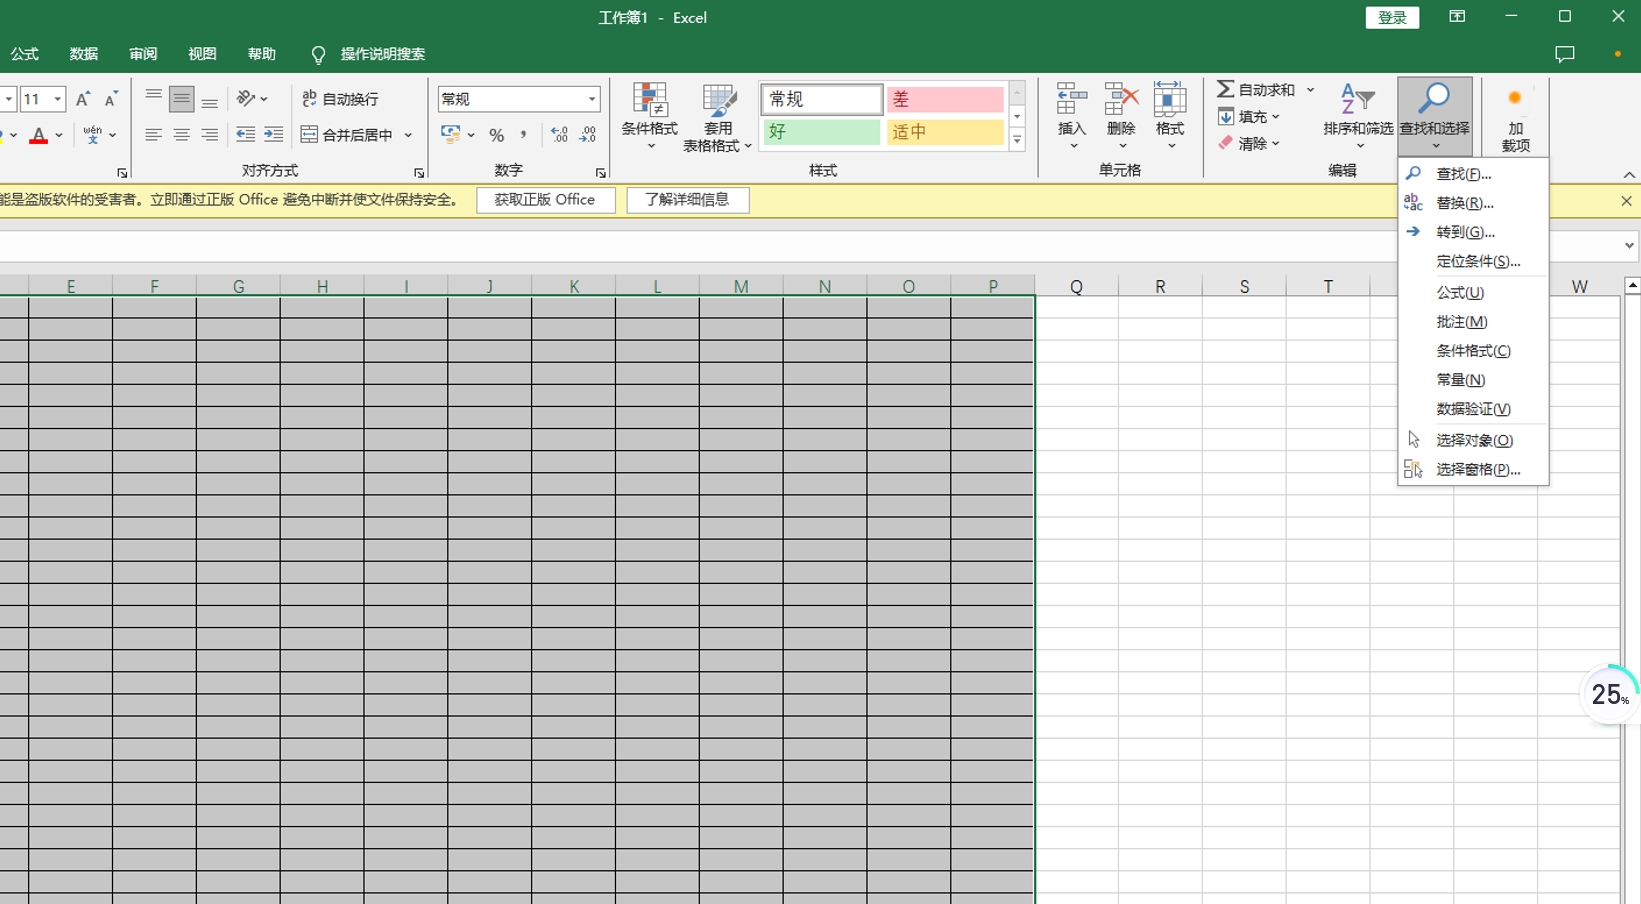Toggle top vertical alignment

pos(153,98)
